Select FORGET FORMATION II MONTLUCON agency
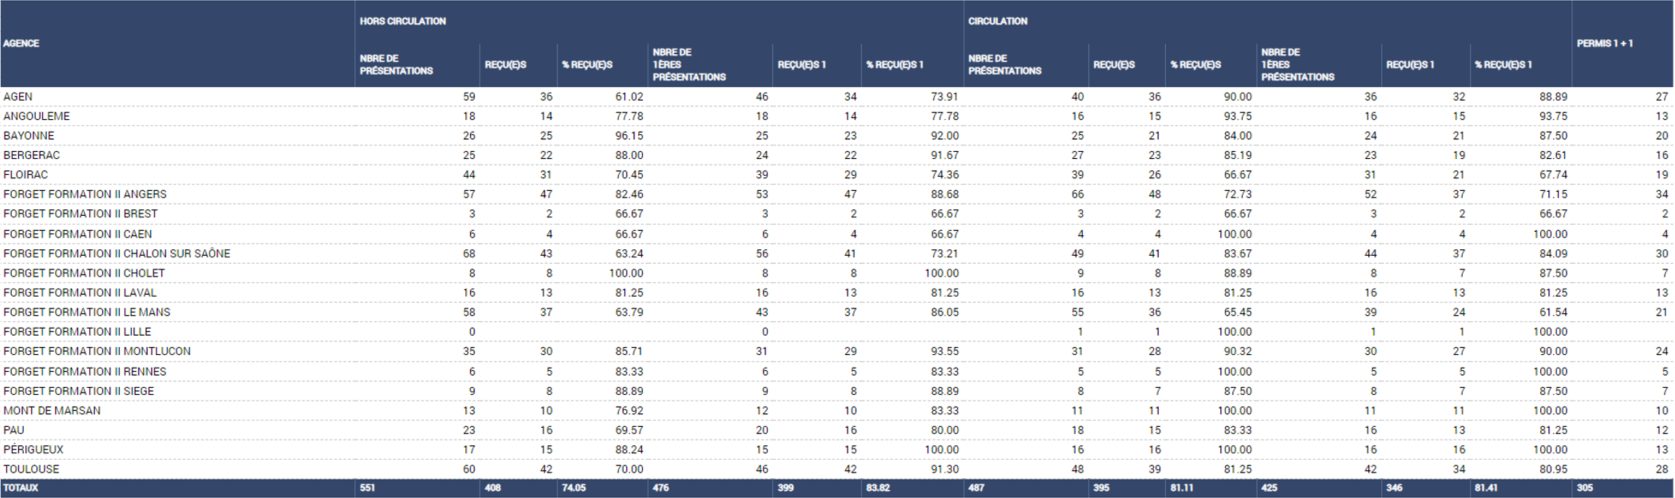 click(97, 351)
